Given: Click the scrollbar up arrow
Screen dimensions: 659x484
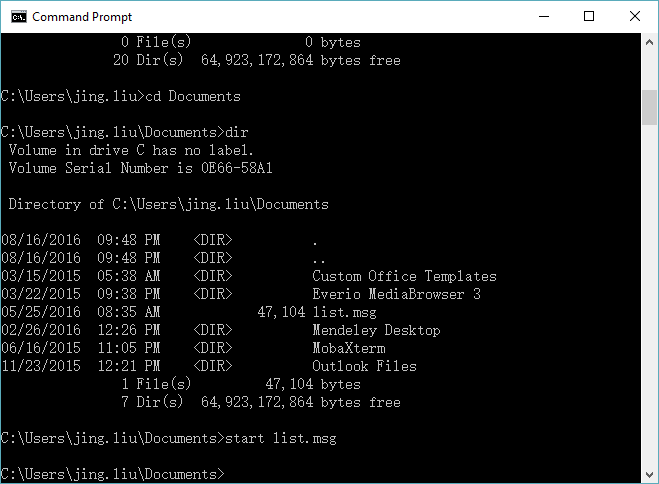Looking at the screenshot, I should (x=649, y=42).
